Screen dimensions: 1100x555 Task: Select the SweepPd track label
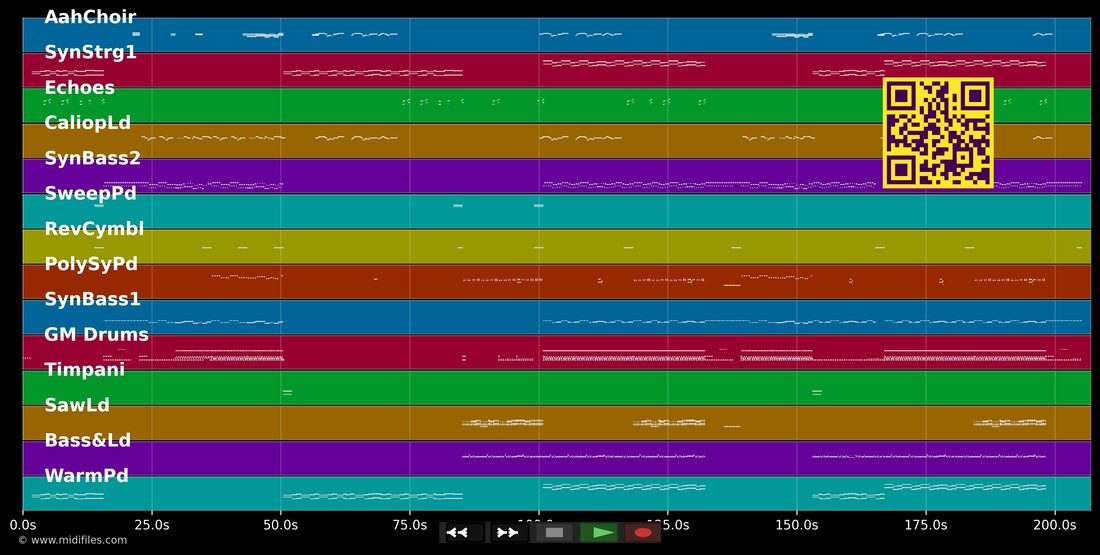(90, 194)
